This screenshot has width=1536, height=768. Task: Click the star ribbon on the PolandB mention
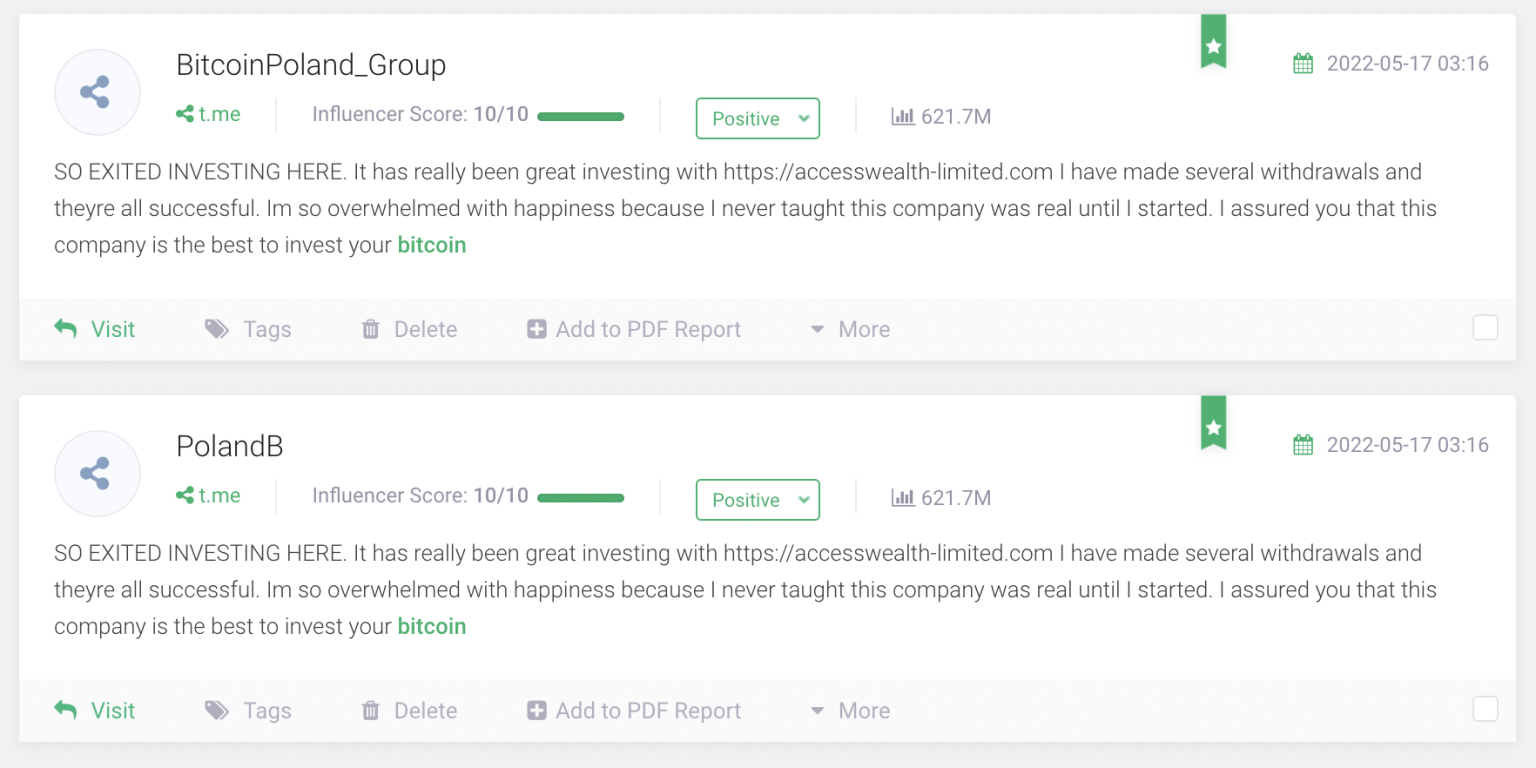click(1213, 423)
